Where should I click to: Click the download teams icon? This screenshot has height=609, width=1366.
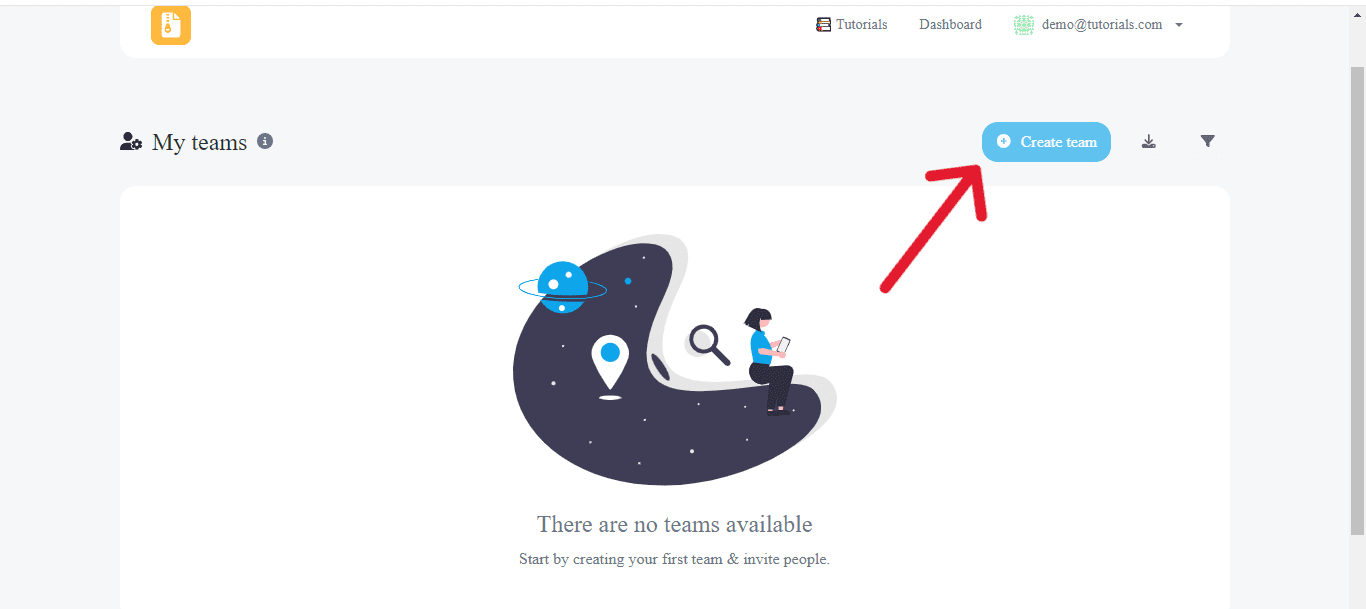pos(1149,142)
